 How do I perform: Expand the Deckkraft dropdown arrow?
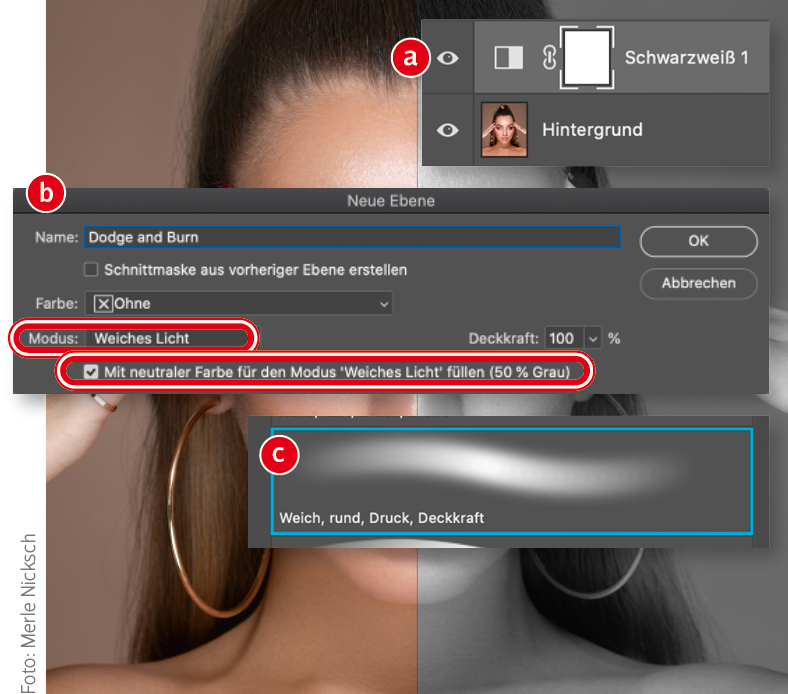[593, 338]
